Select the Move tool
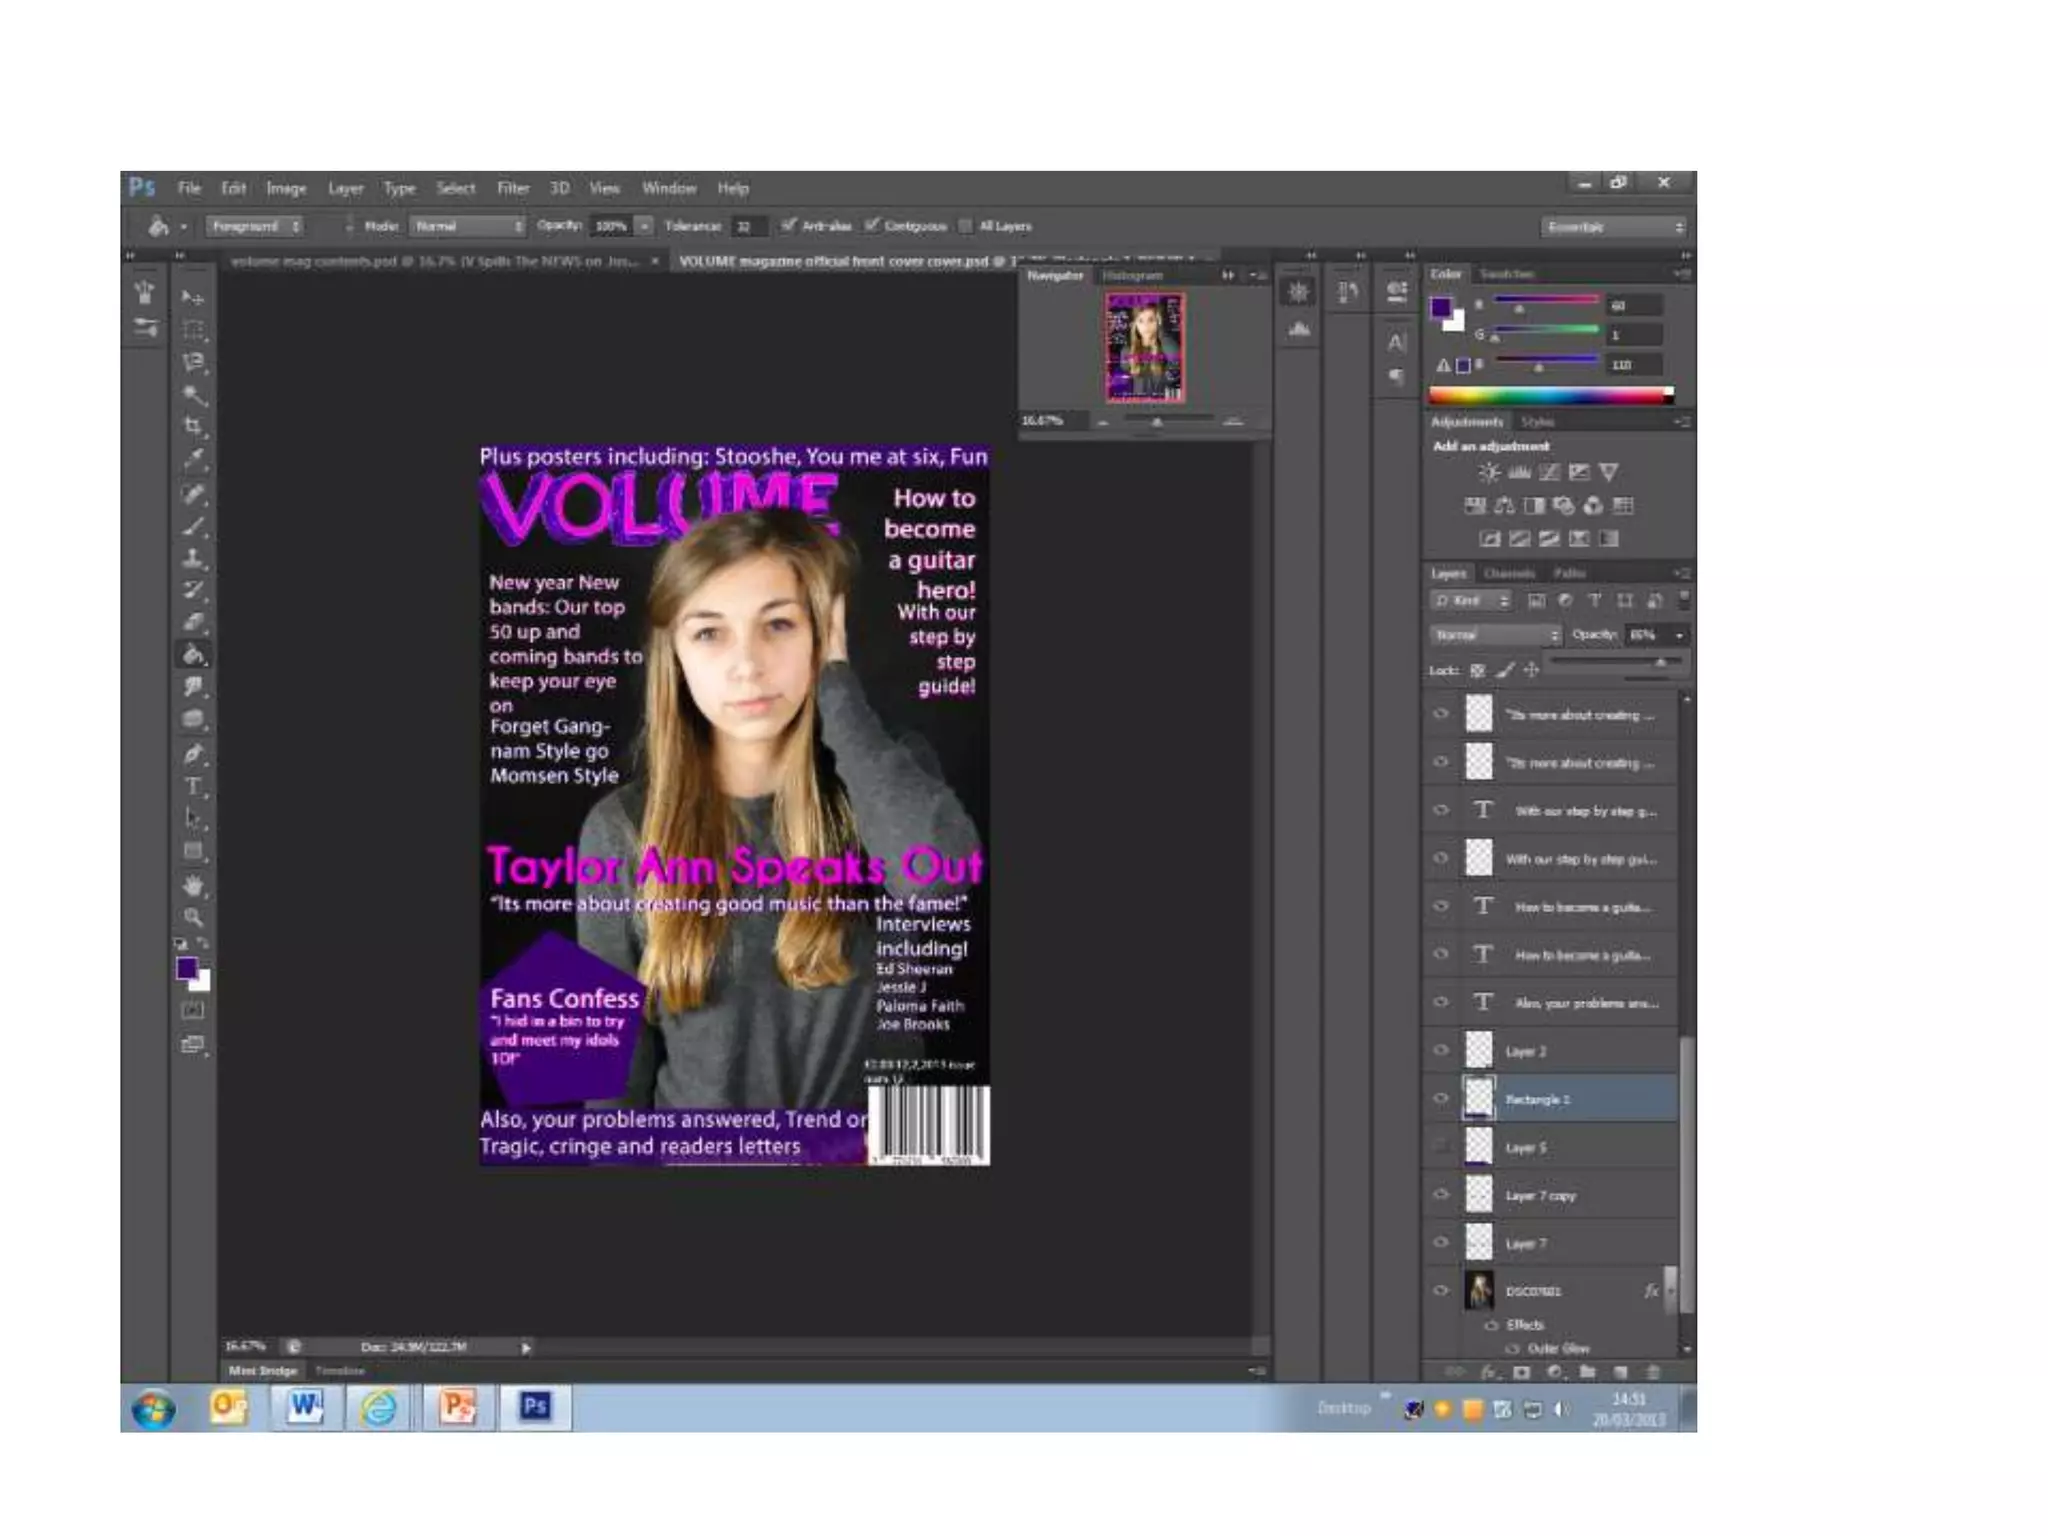Viewport: 2048px width, 1536px height. coord(193,297)
